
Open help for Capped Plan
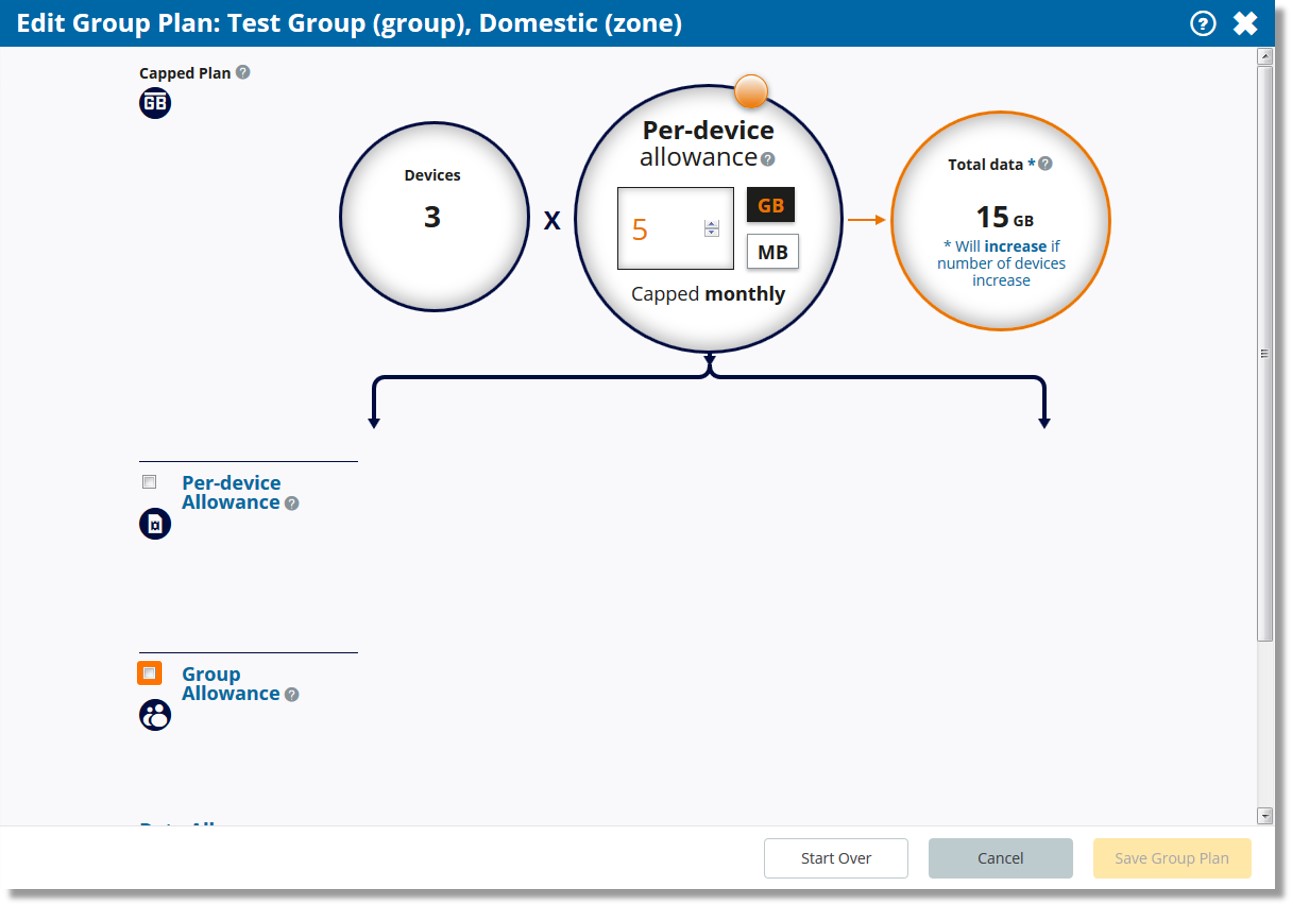(x=243, y=73)
